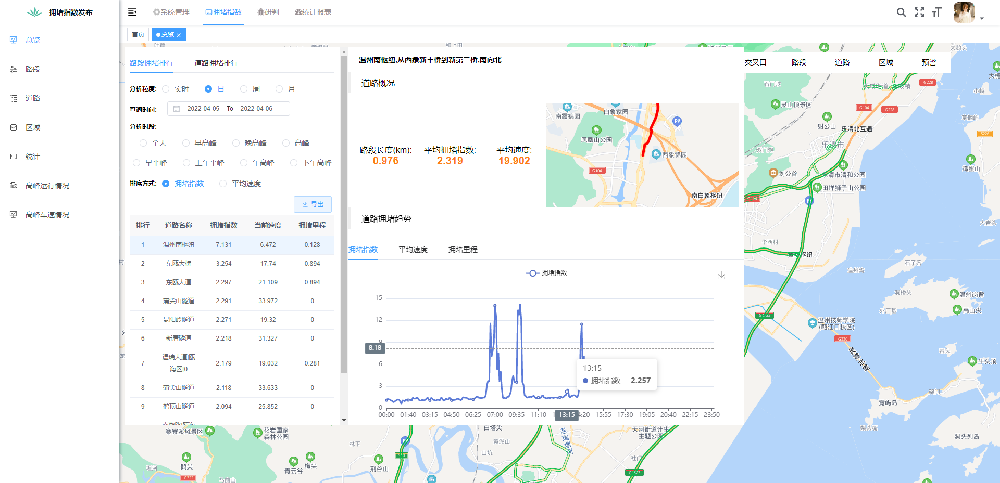
Task: Close the active blue tag with its X
Action: [181, 35]
